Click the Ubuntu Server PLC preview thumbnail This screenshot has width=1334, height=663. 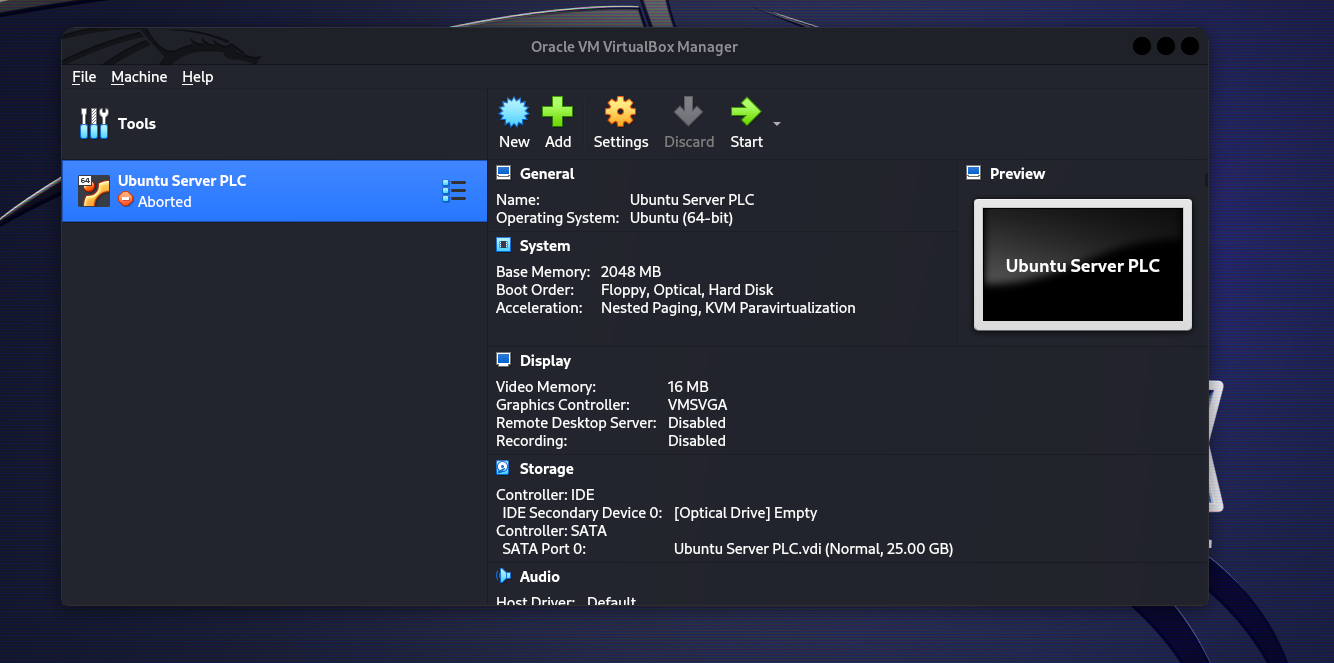1083,265
